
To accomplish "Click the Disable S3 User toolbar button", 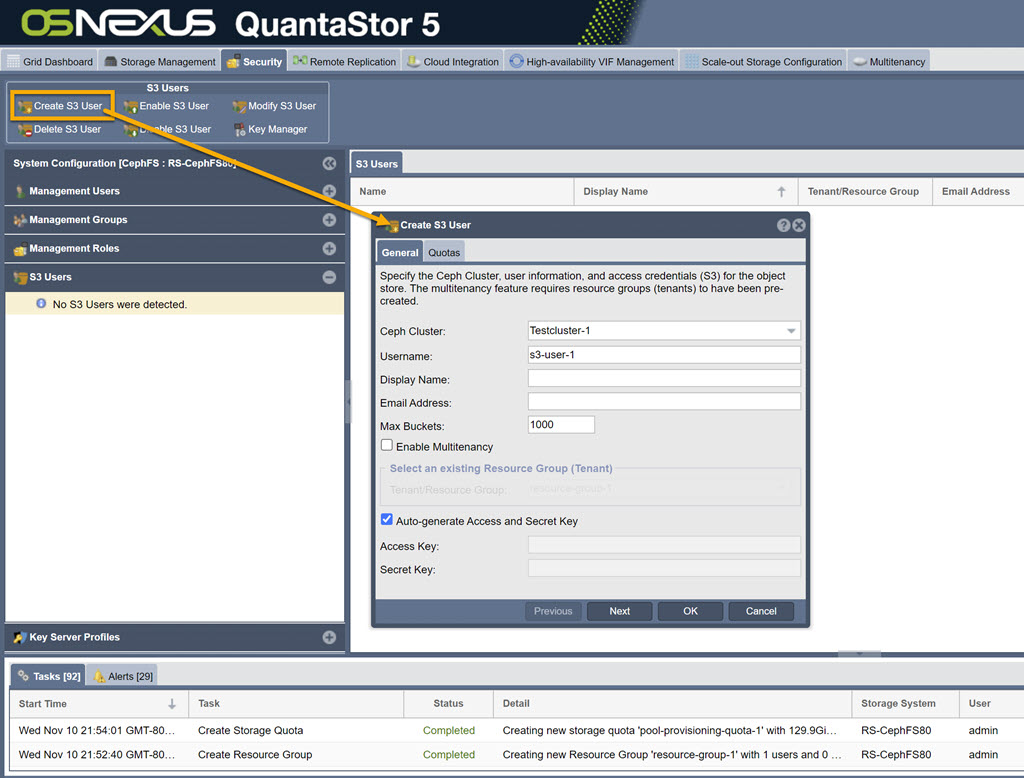I will click(168, 129).
